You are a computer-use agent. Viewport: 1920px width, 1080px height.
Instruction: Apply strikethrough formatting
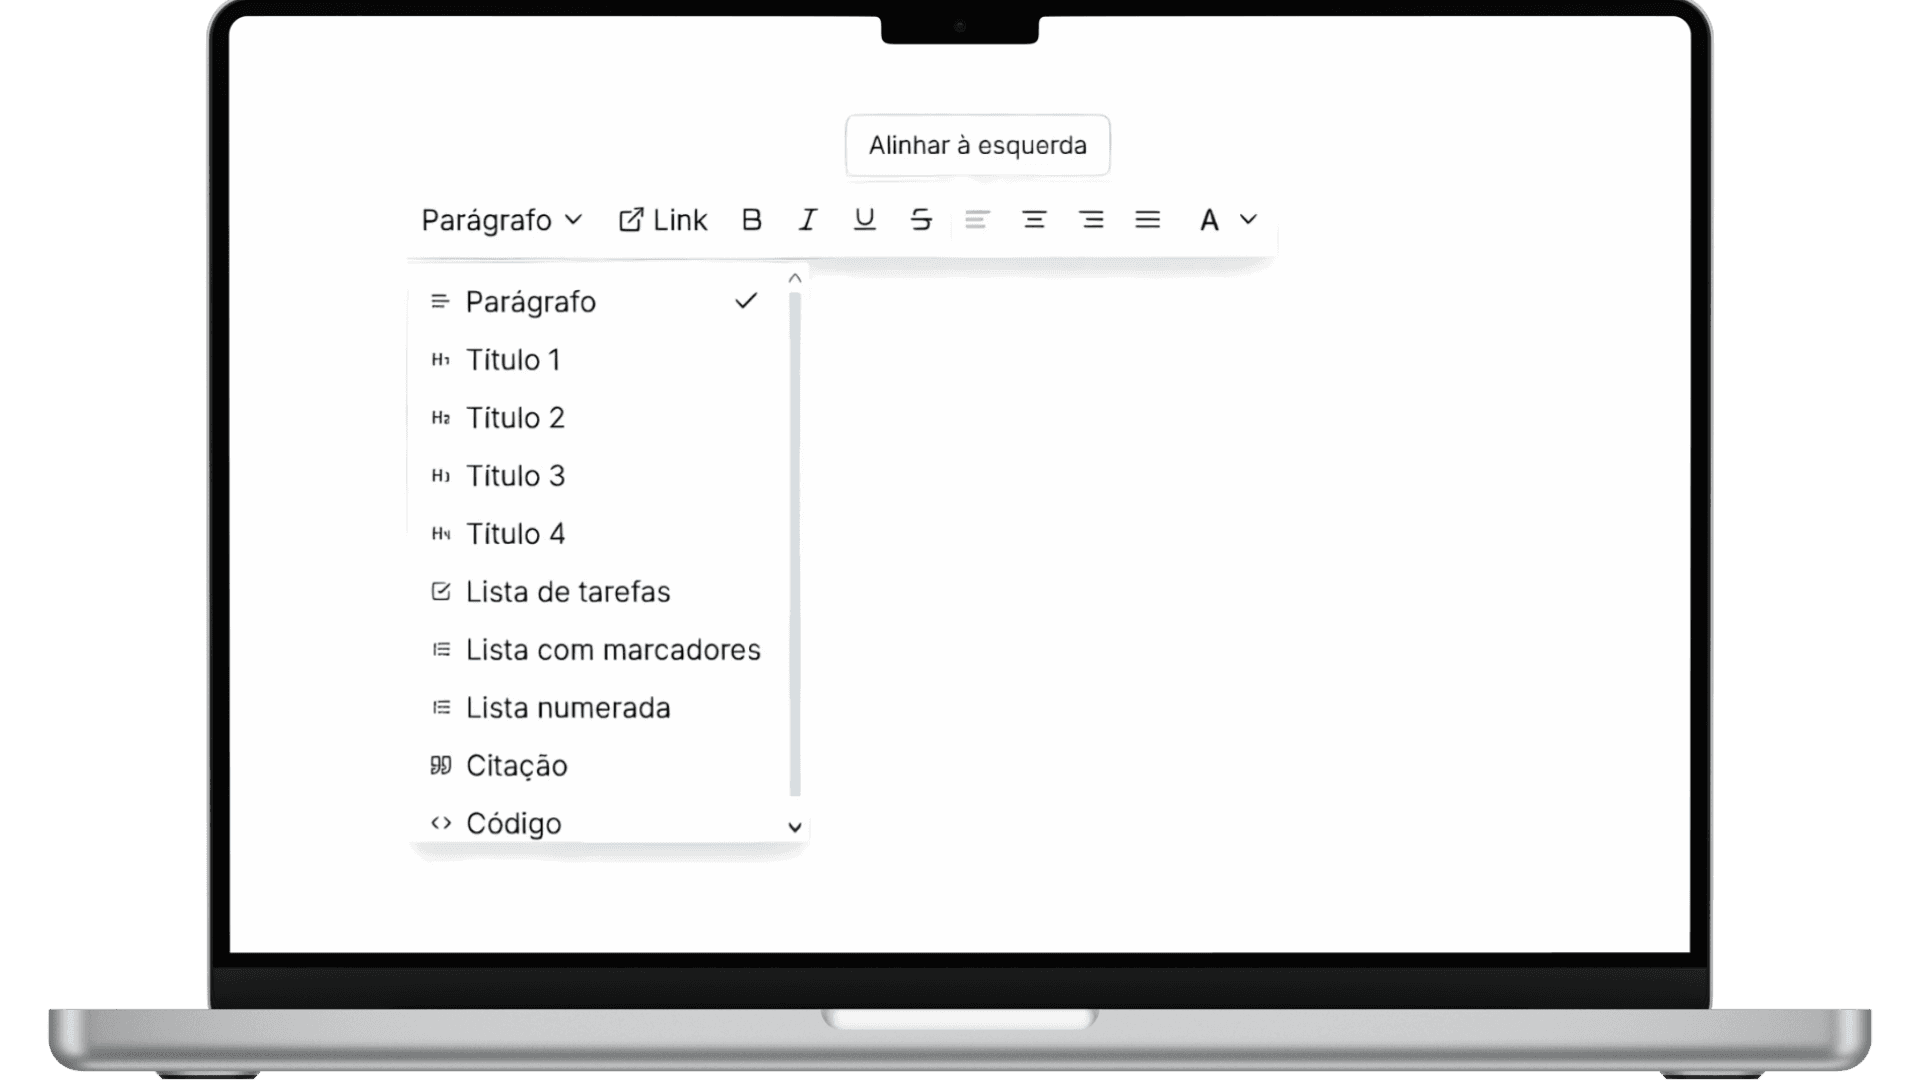click(x=921, y=220)
